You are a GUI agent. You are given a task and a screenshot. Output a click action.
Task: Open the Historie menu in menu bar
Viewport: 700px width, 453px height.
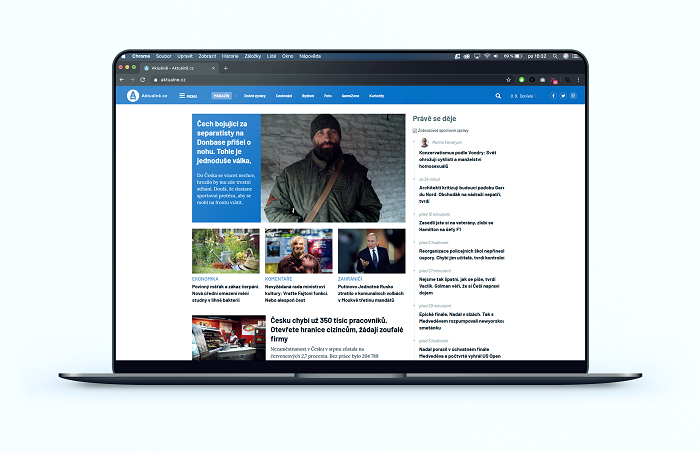tap(230, 55)
